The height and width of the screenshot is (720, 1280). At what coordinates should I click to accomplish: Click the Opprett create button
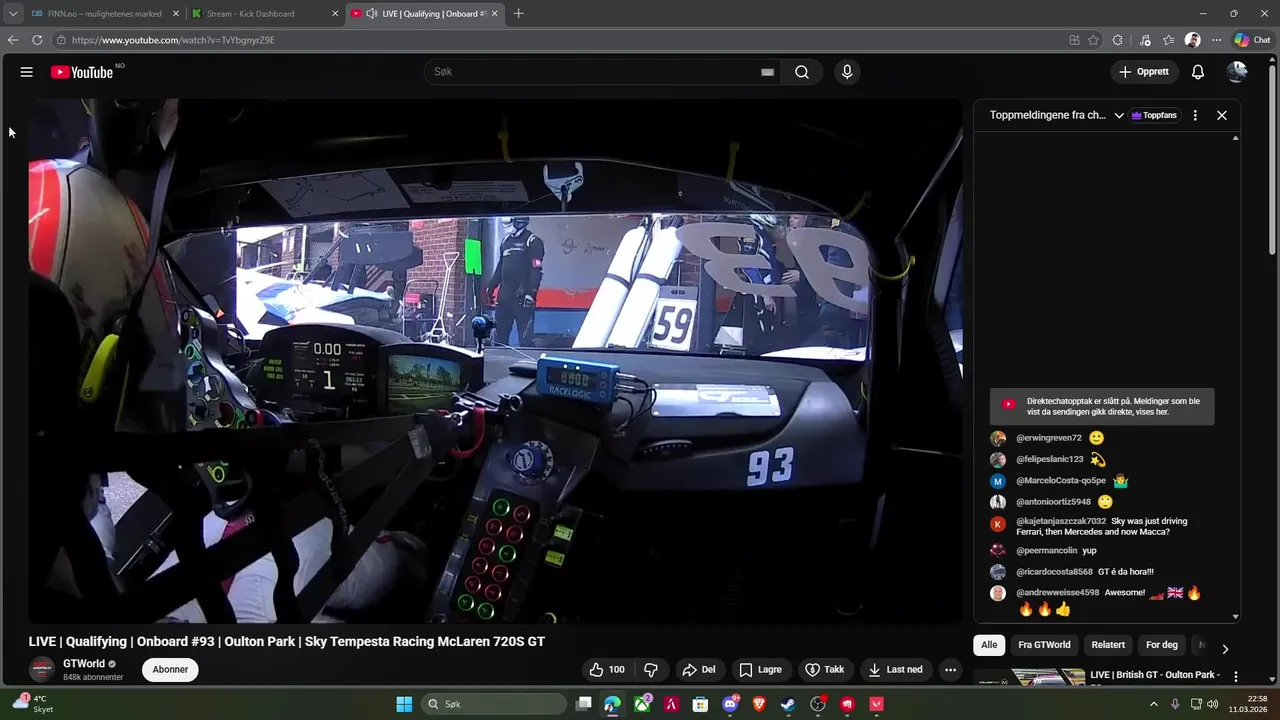[1144, 72]
